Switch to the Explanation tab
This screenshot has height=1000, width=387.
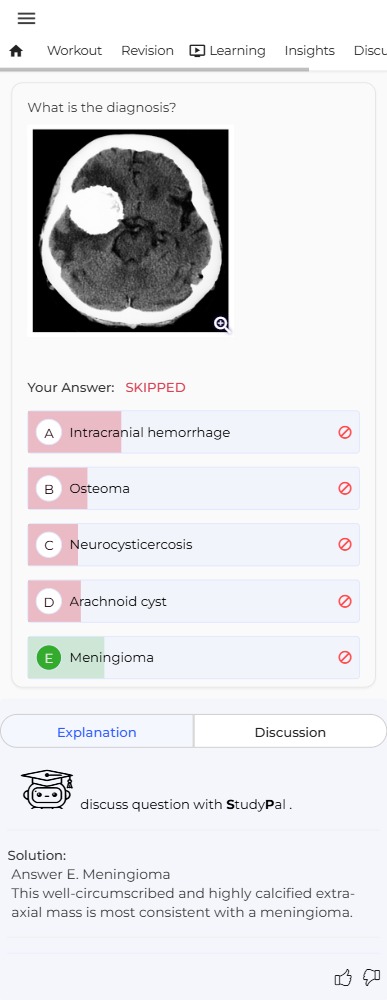pyautogui.click(x=97, y=732)
